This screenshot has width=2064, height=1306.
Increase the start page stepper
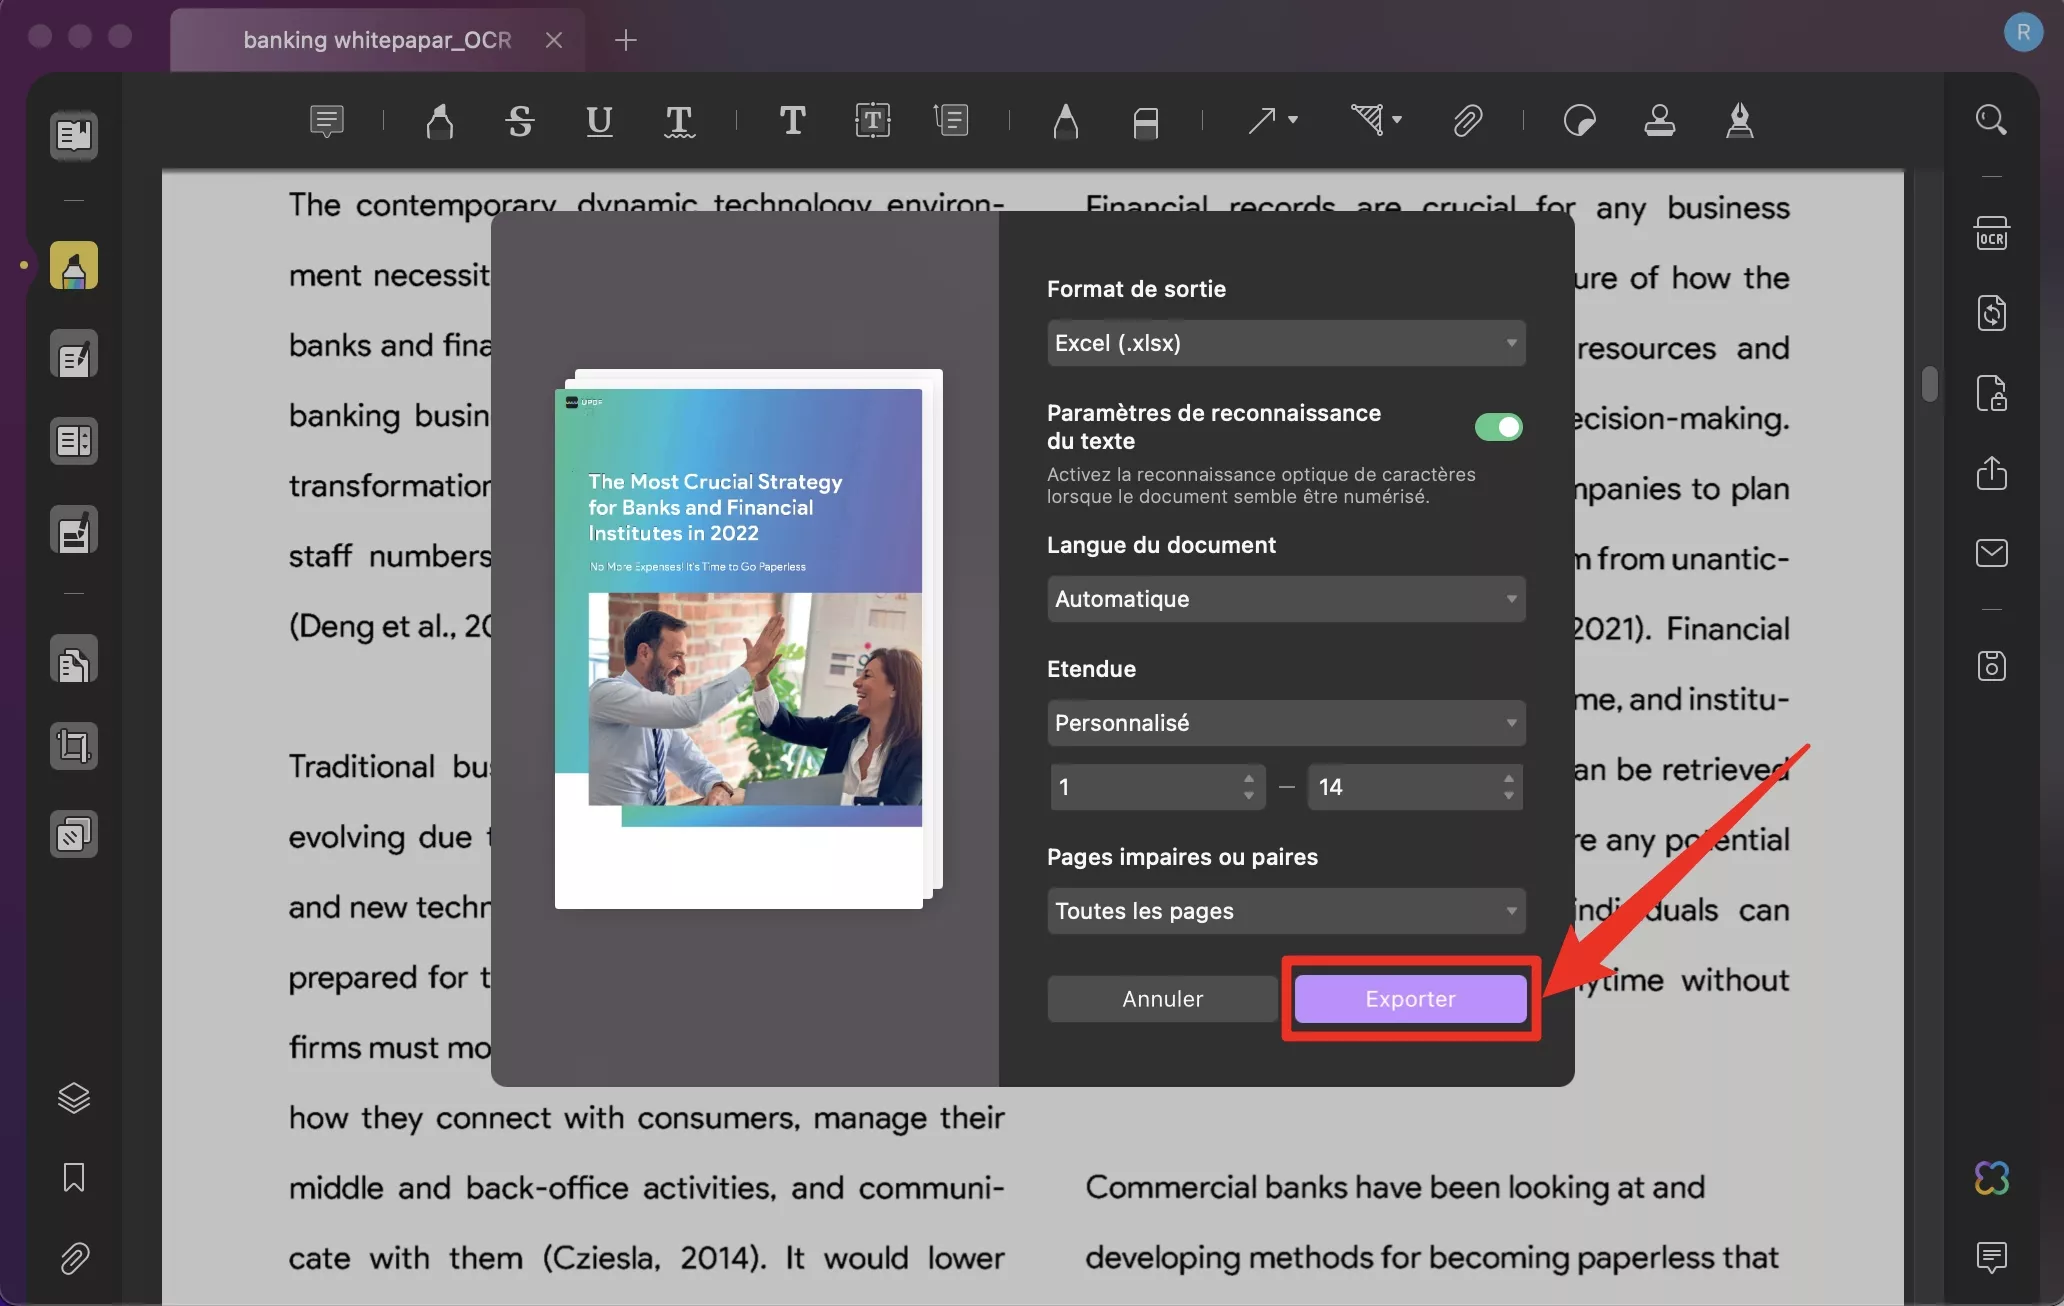[1248, 778]
